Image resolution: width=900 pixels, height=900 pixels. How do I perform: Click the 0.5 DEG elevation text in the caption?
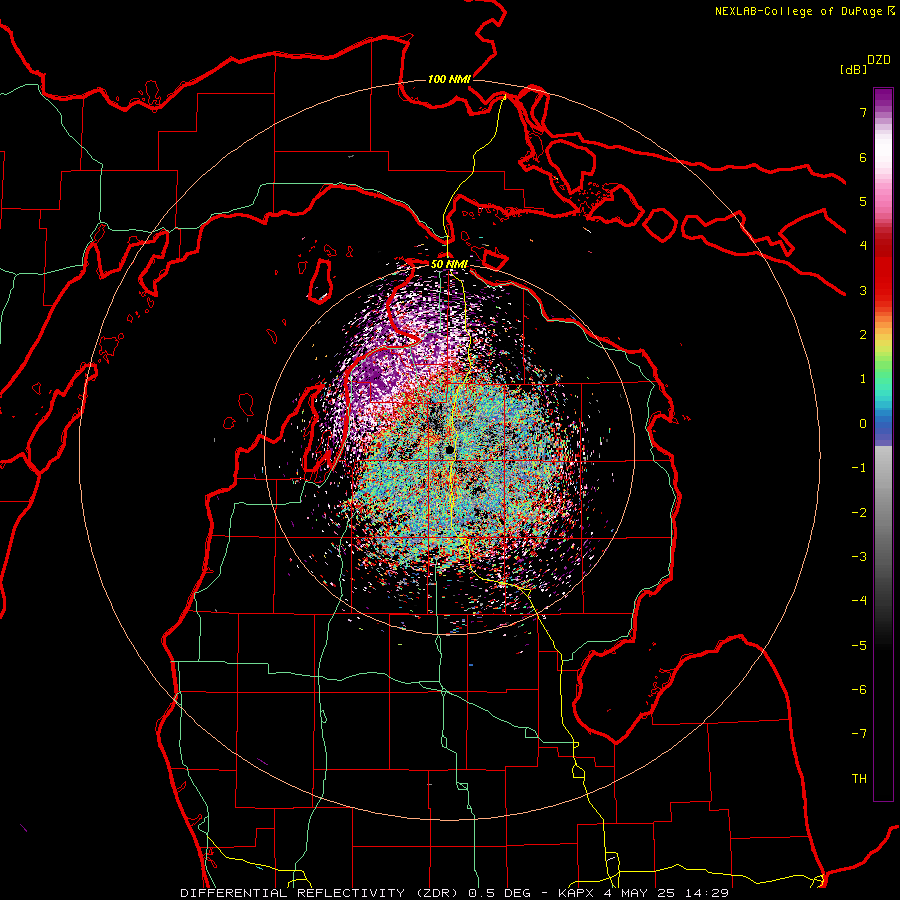(x=499, y=893)
